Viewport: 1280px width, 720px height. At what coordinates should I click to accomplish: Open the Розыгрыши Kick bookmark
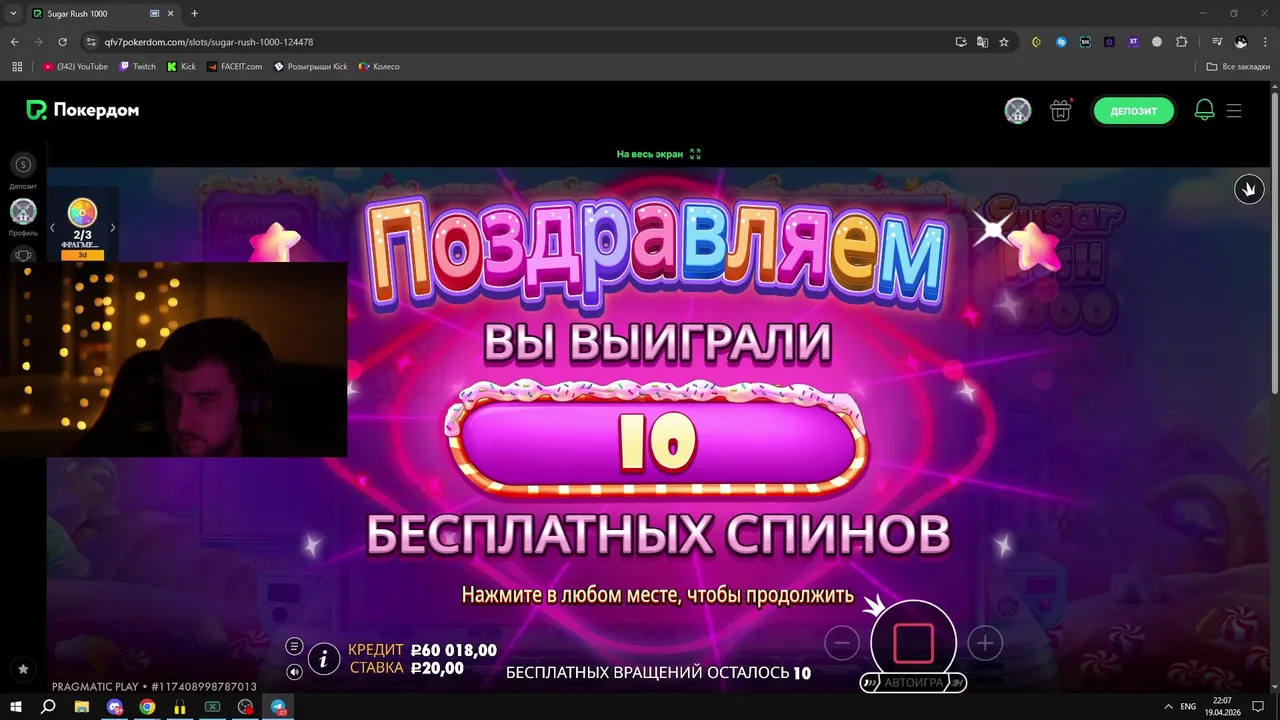tap(311, 67)
